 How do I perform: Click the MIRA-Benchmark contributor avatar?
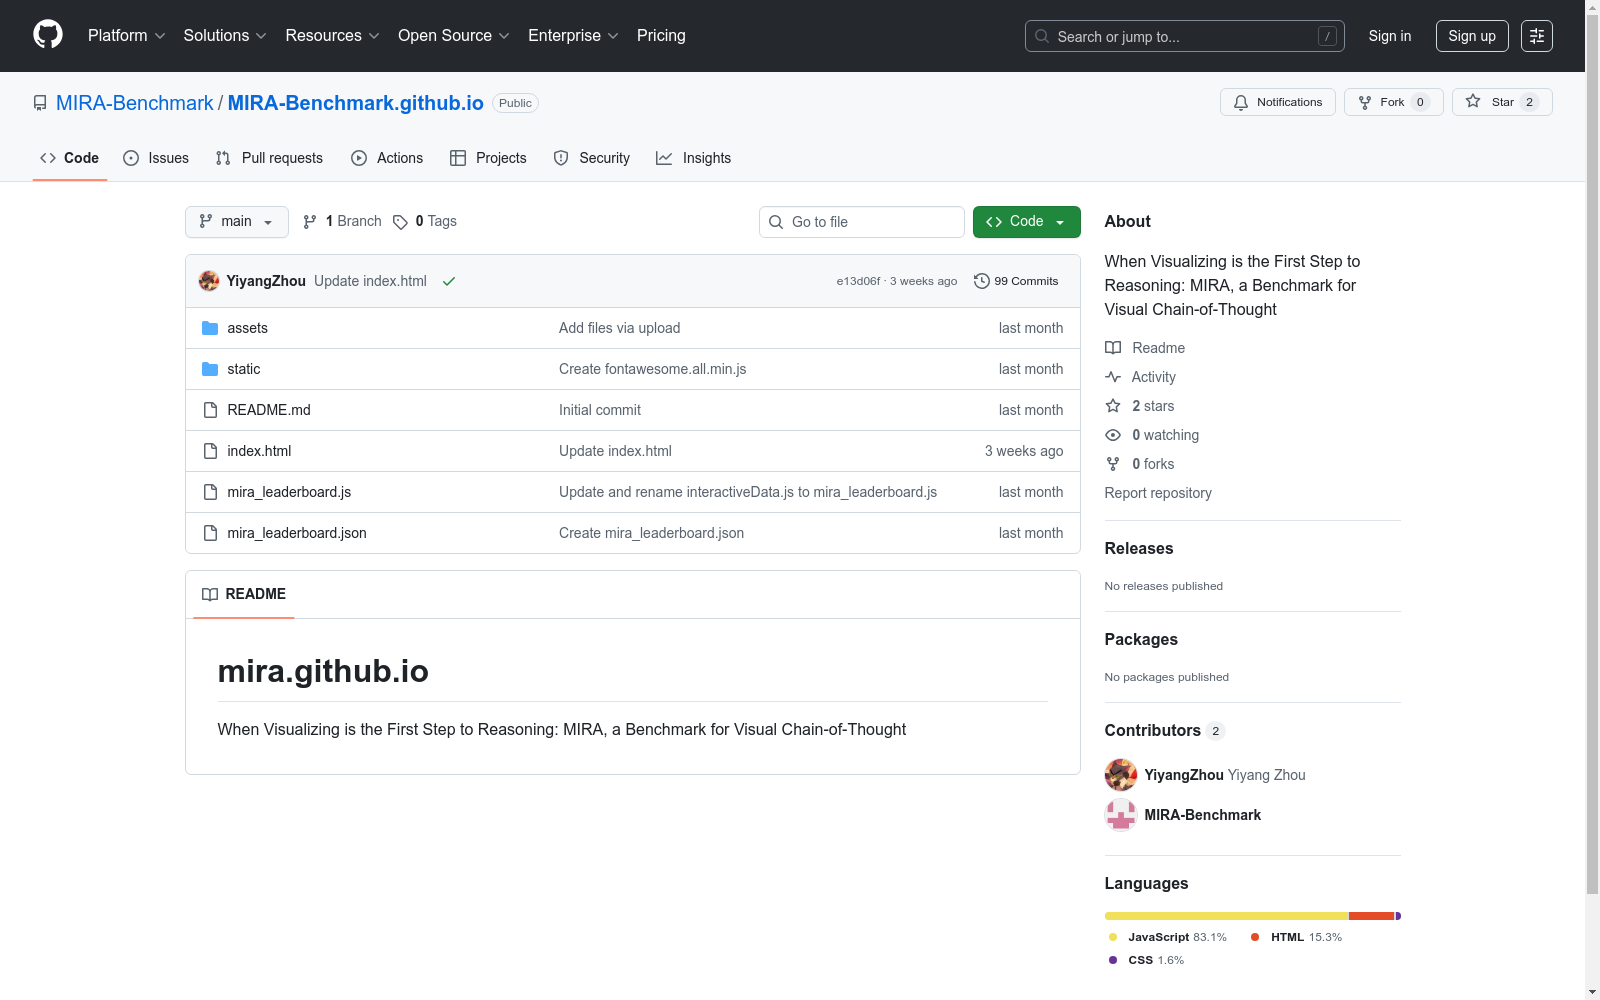1121,815
